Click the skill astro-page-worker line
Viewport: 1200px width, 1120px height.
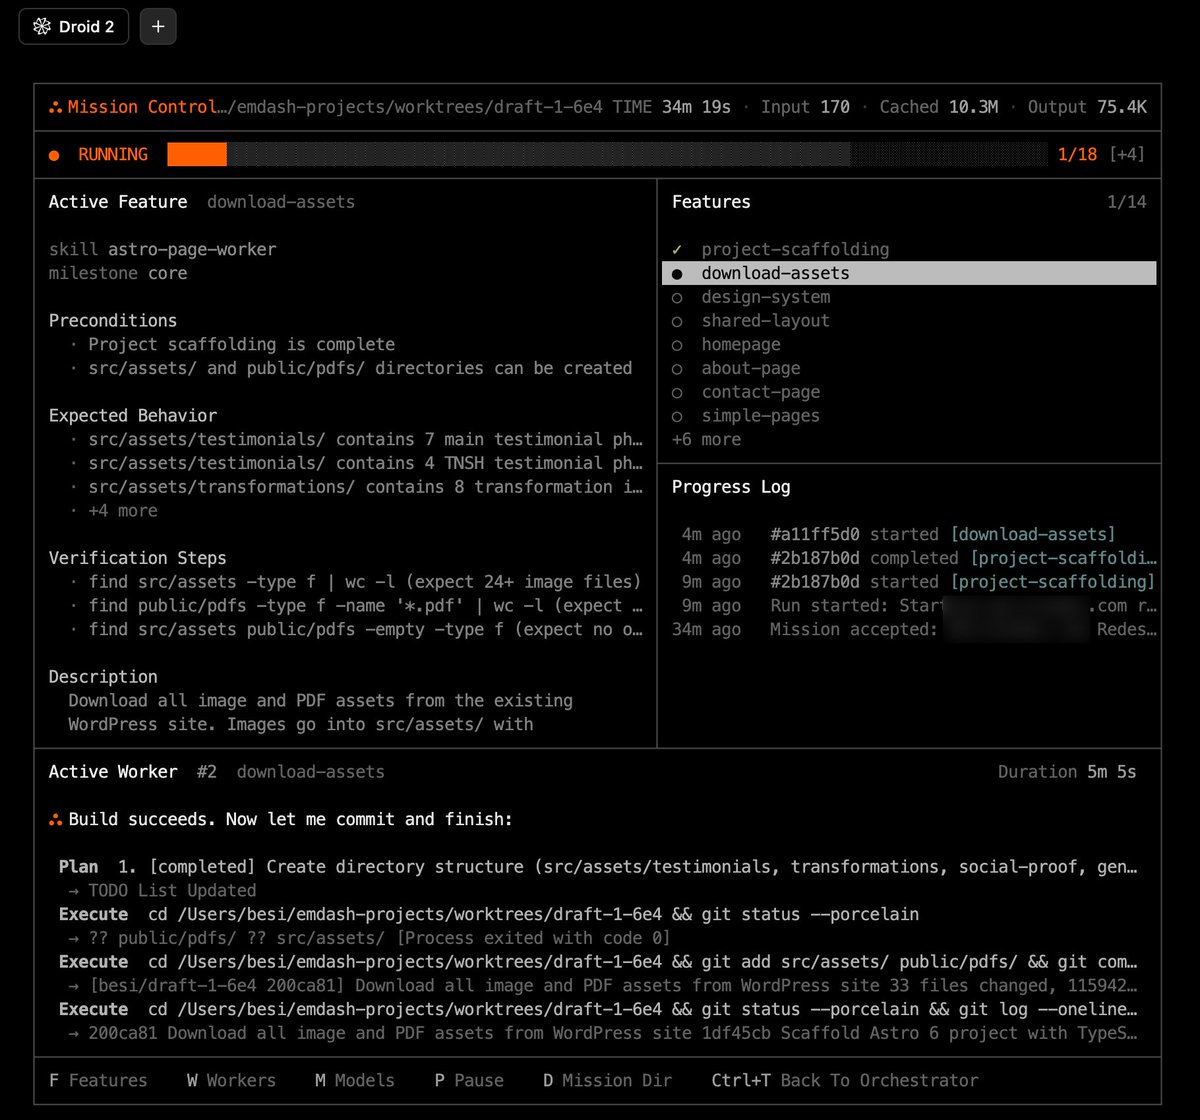click(x=162, y=249)
